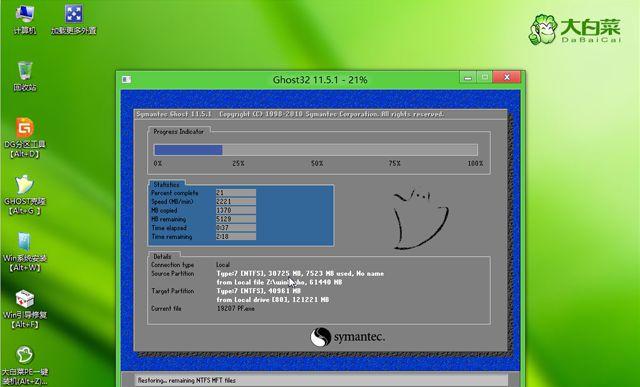Click the DaBaiCai logo on the desktop
Screen dimensions: 640x387
pyautogui.click(x=575, y=29)
